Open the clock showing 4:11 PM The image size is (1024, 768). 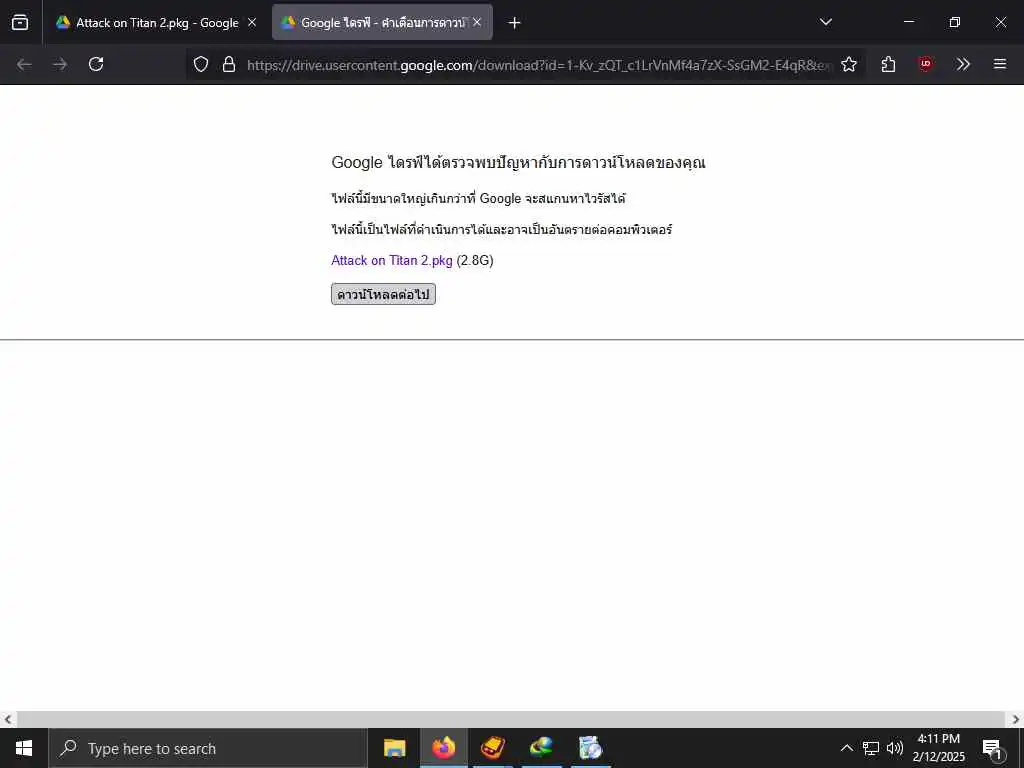click(x=938, y=748)
